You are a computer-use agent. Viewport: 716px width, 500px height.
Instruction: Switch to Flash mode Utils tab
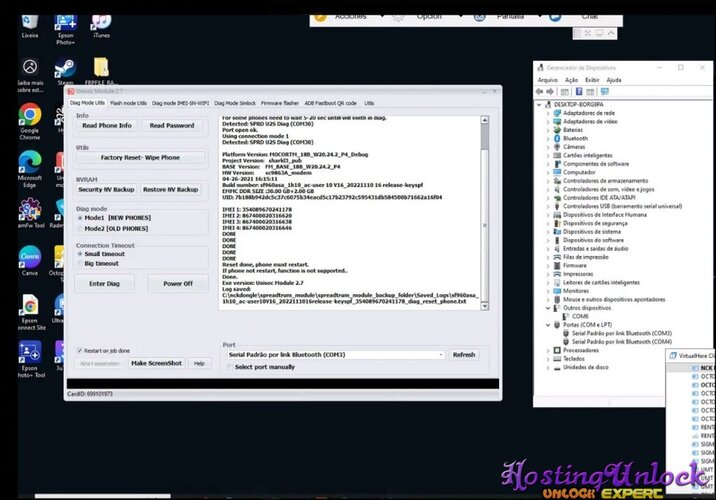coord(128,103)
